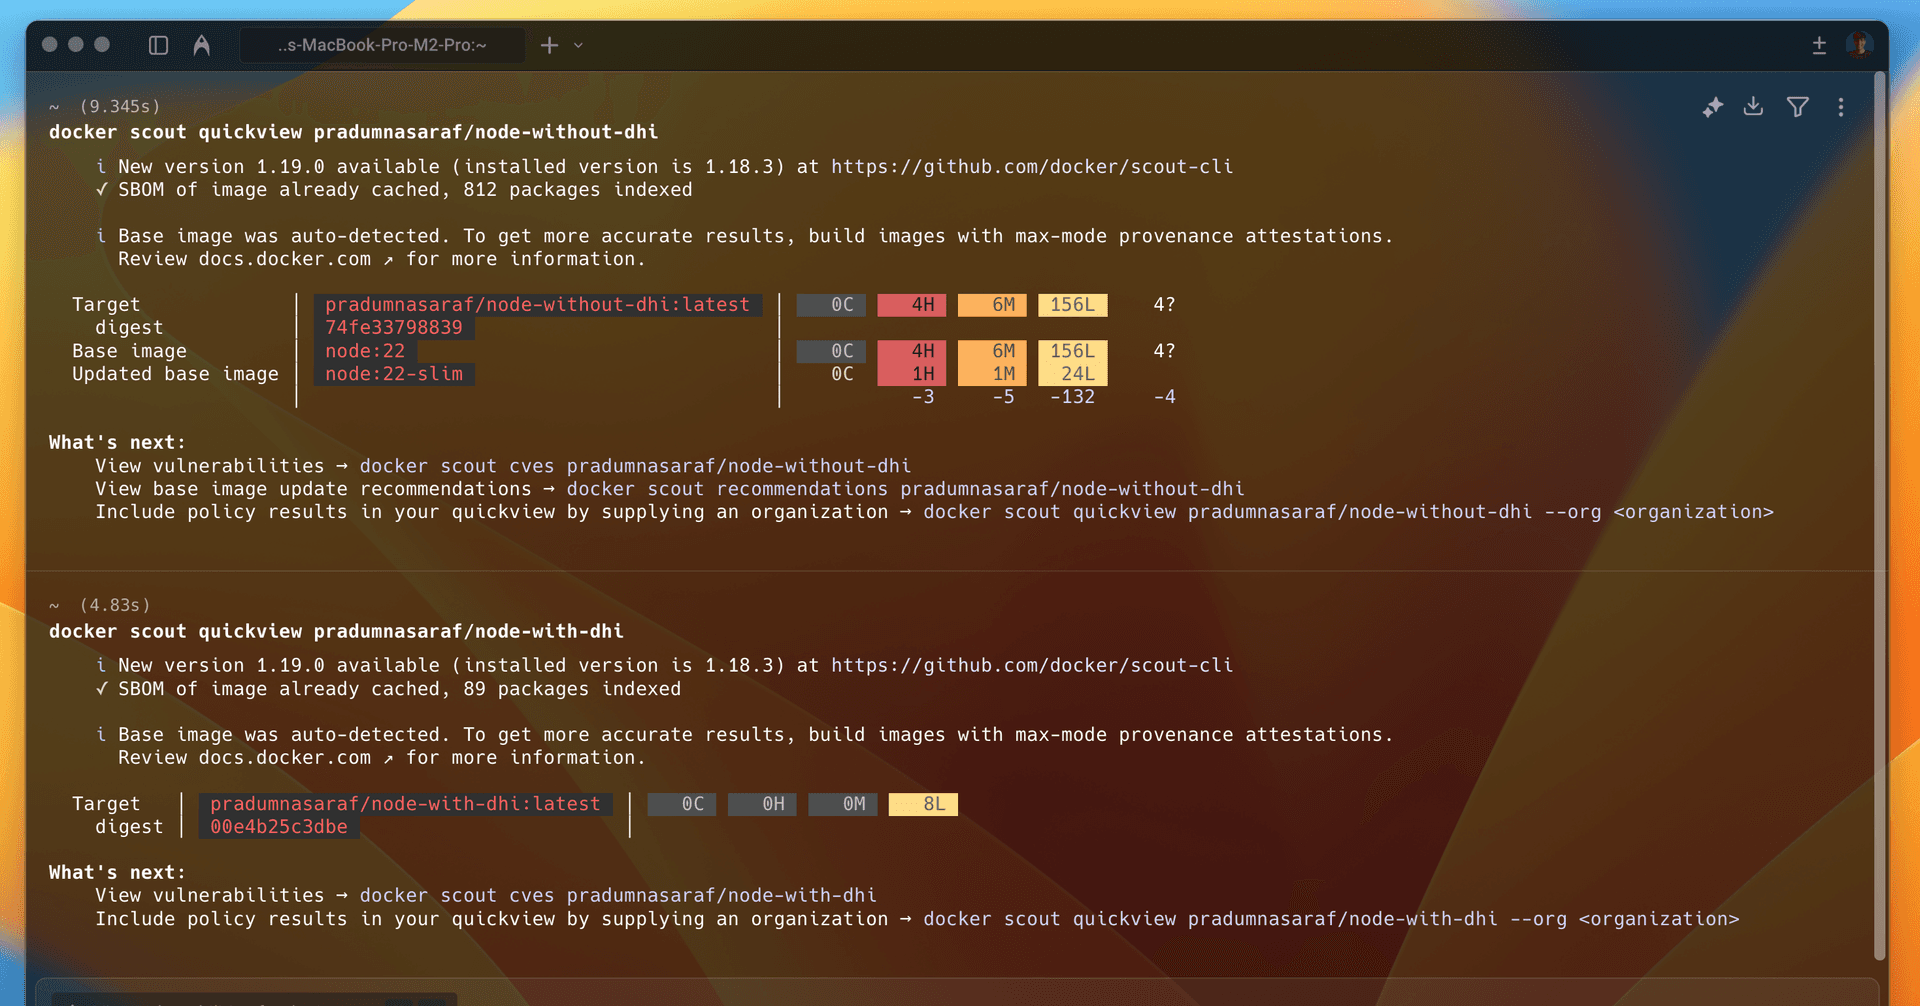Open the github.com/docker/scout-cli link in second block

(1032, 666)
